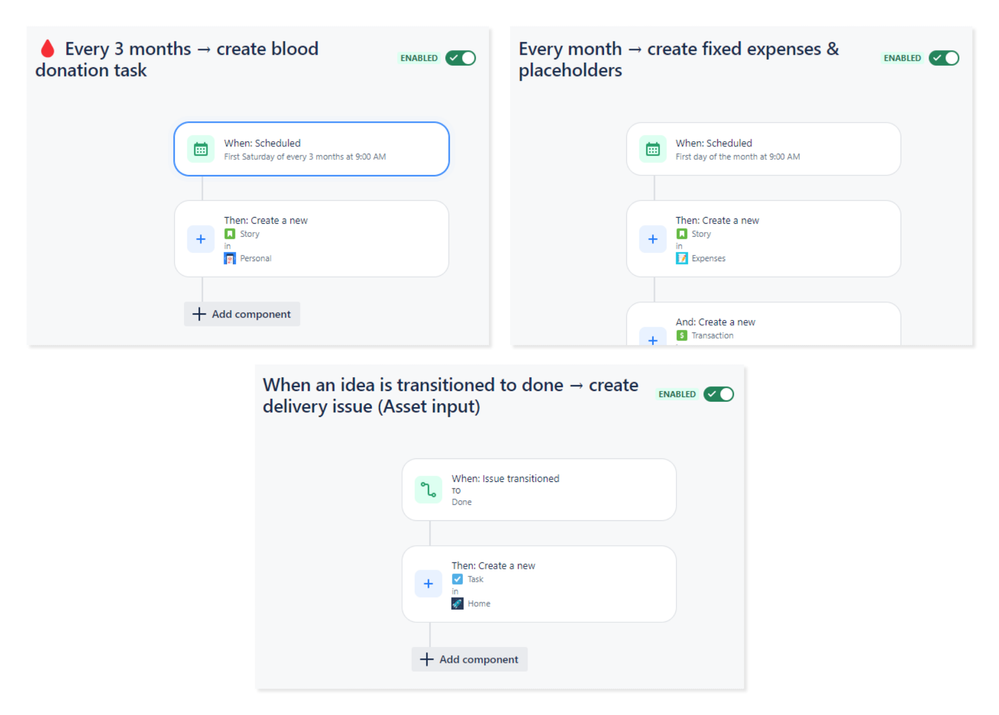Click the blue Task type checkbox icon
Viewport: 999px width, 715px height.
(457, 579)
